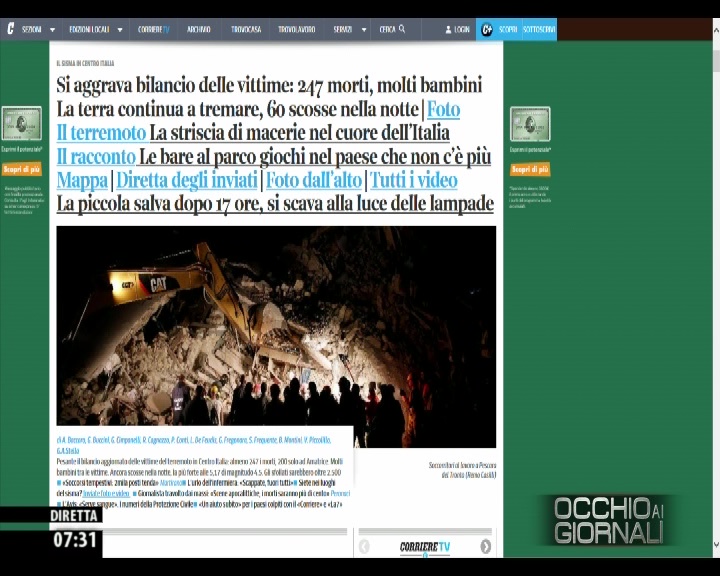Click the next arrow in Corriere TV carousel

click(485, 547)
